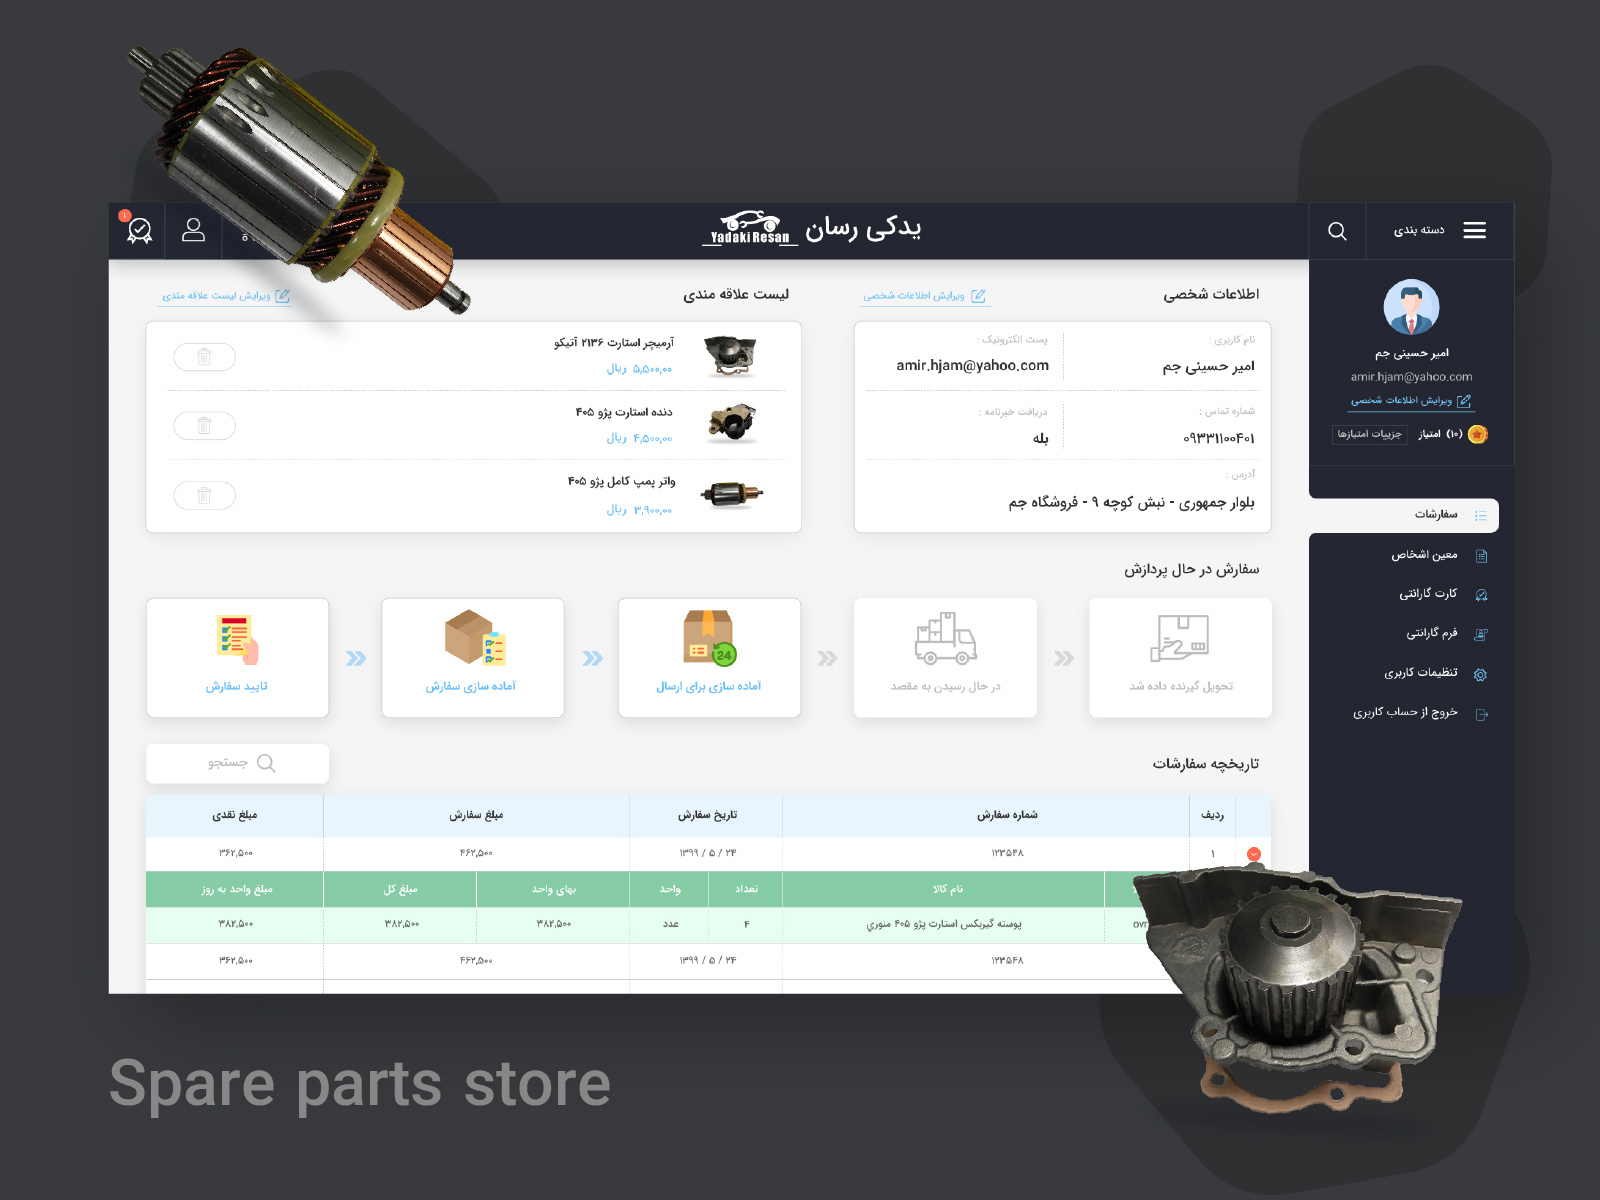
Task: Click the Yadaki Resan car logo
Action: click(x=750, y=228)
